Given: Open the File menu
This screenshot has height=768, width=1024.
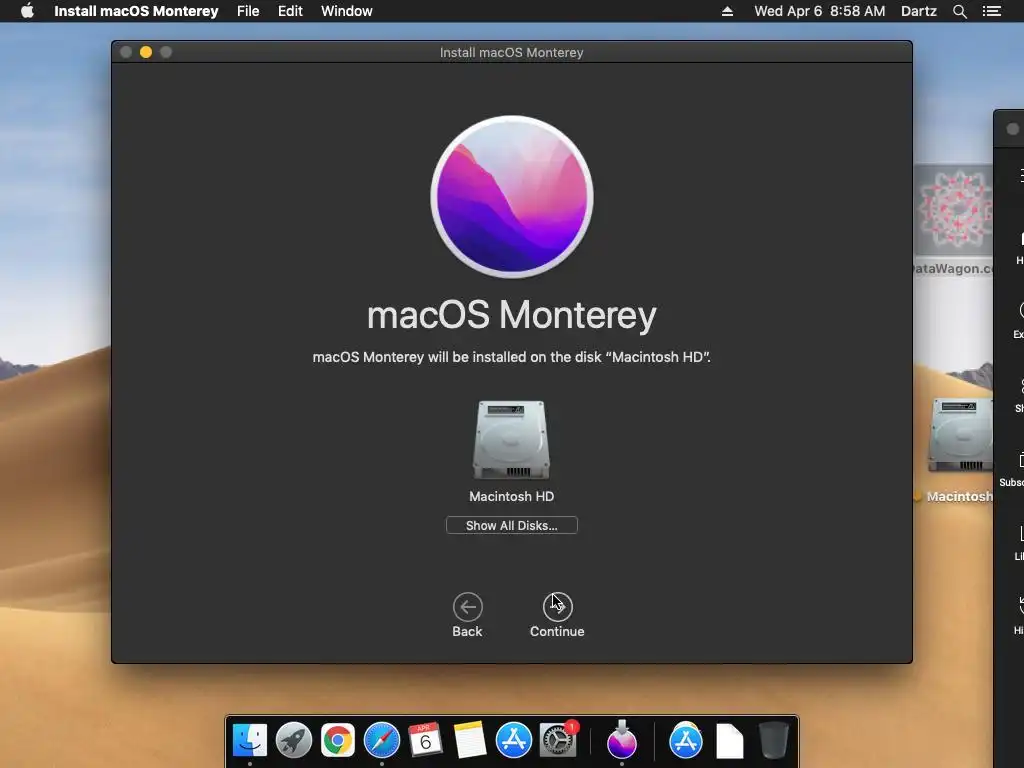Looking at the screenshot, I should pyautogui.click(x=248, y=11).
